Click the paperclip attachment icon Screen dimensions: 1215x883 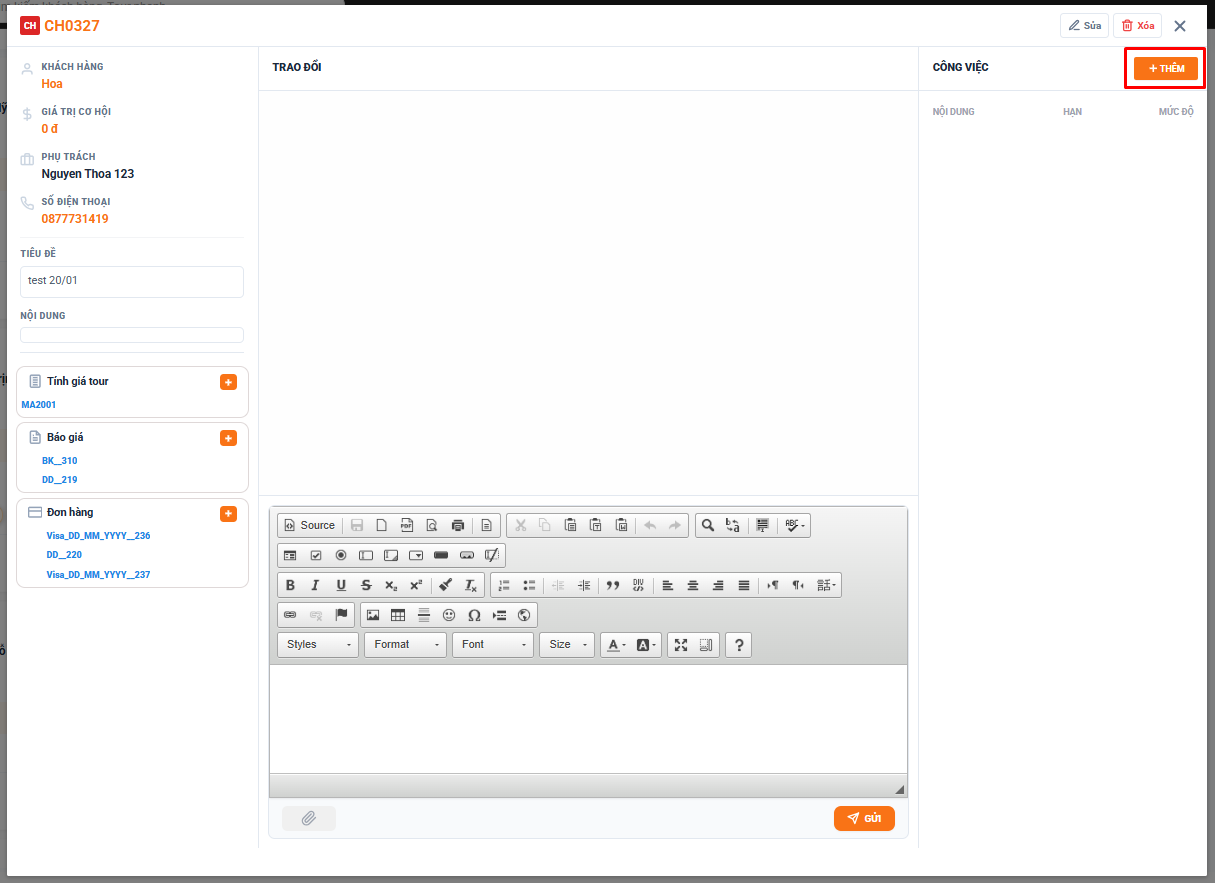click(x=309, y=818)
